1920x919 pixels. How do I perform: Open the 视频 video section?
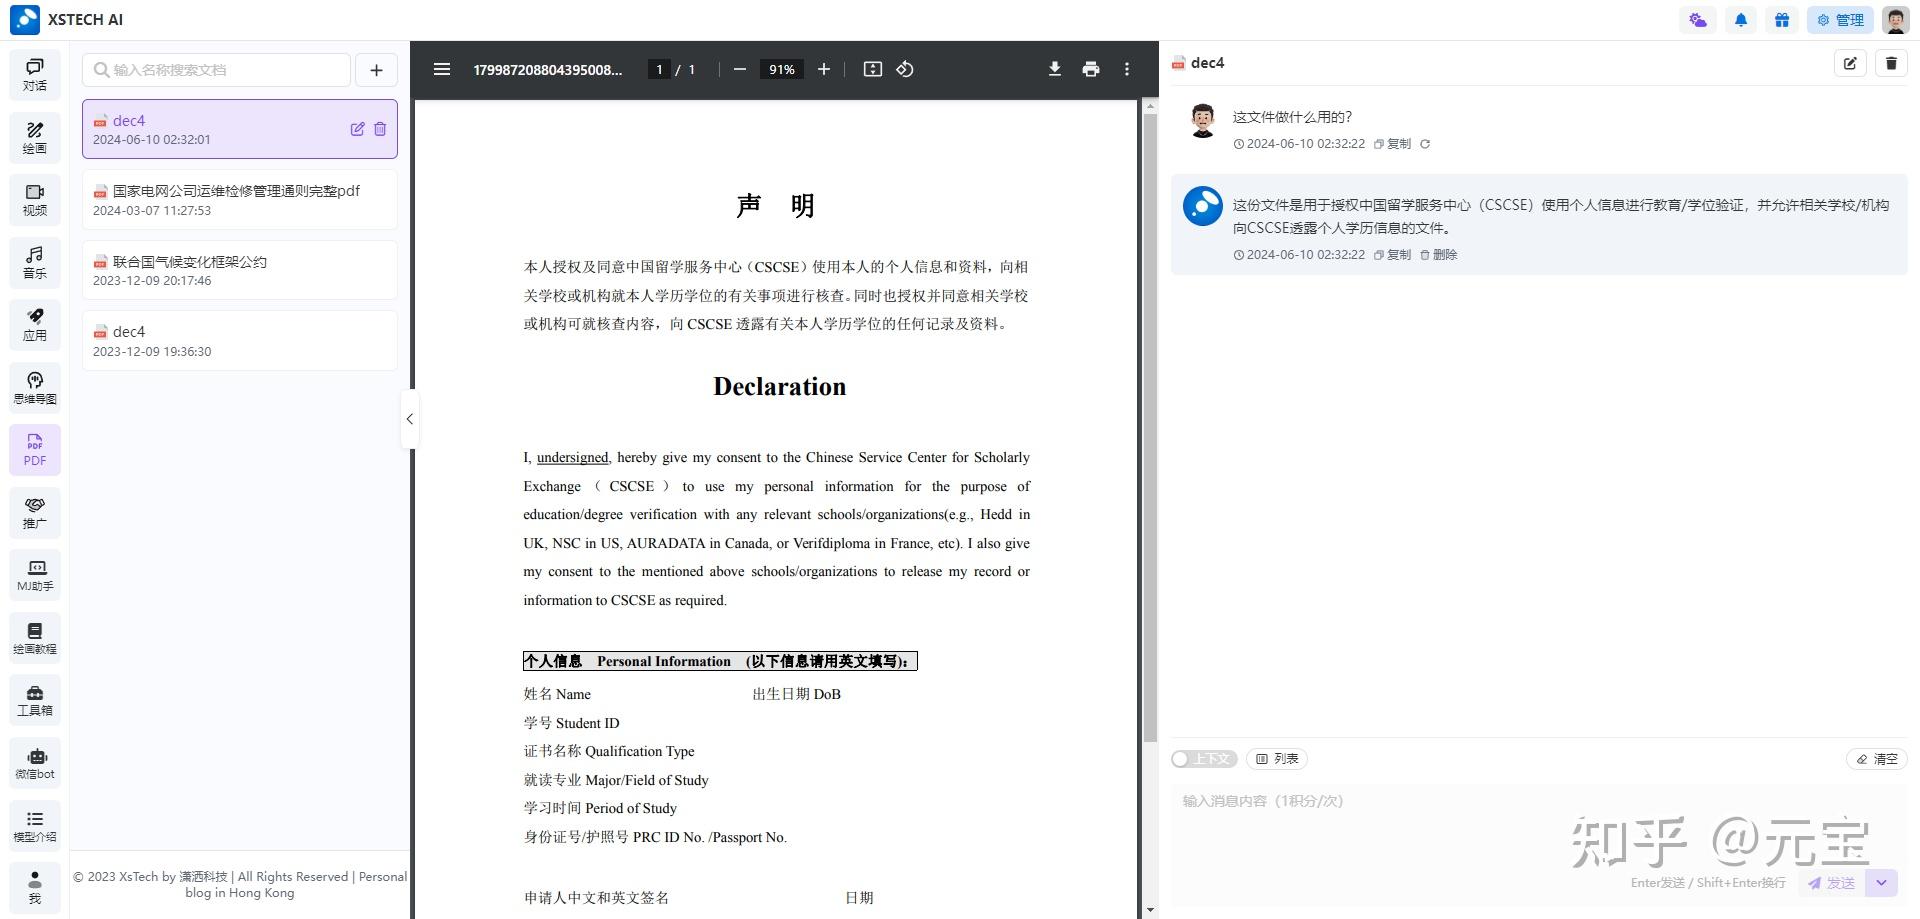pyautogui.click(x=35, y=199)
